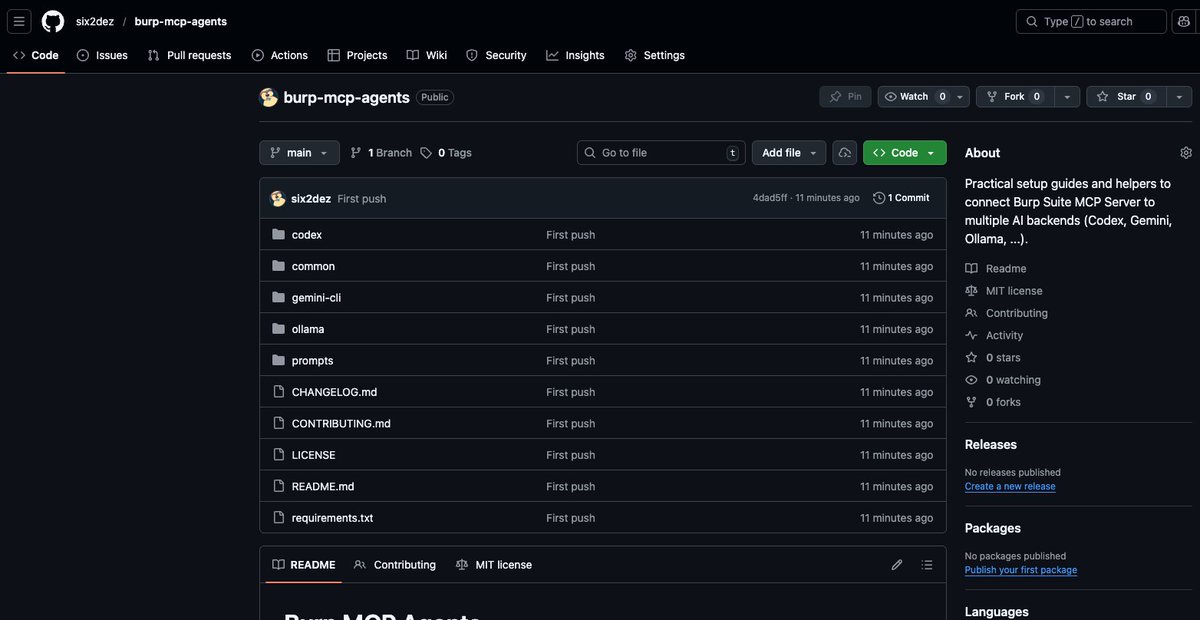Screen dimensions: 1200x620
Task: Switch to the README file tab
Action: point(304,565)
